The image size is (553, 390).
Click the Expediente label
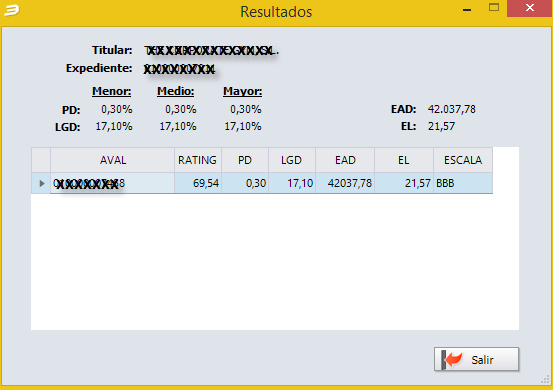pos(99,68)
